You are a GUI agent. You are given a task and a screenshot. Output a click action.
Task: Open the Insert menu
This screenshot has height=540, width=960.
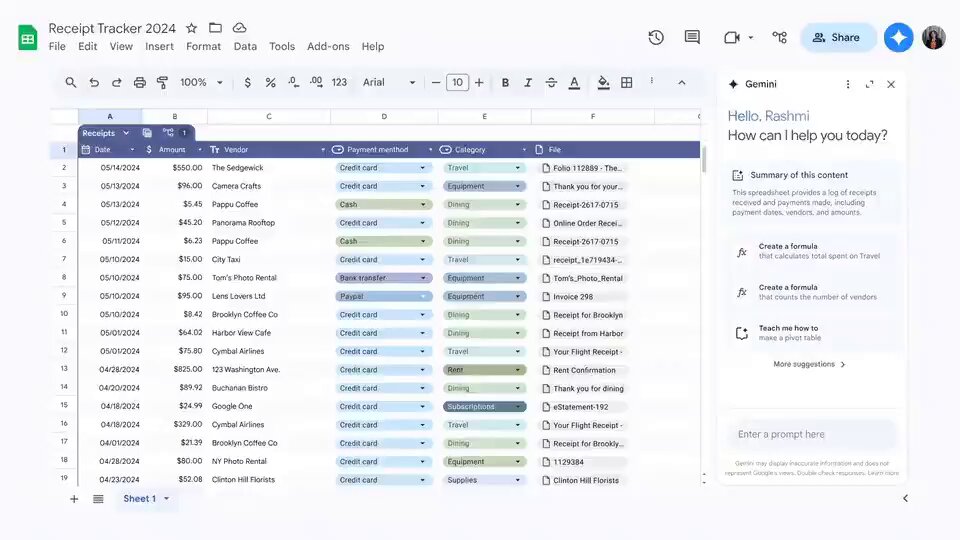(x=159, y=47)
